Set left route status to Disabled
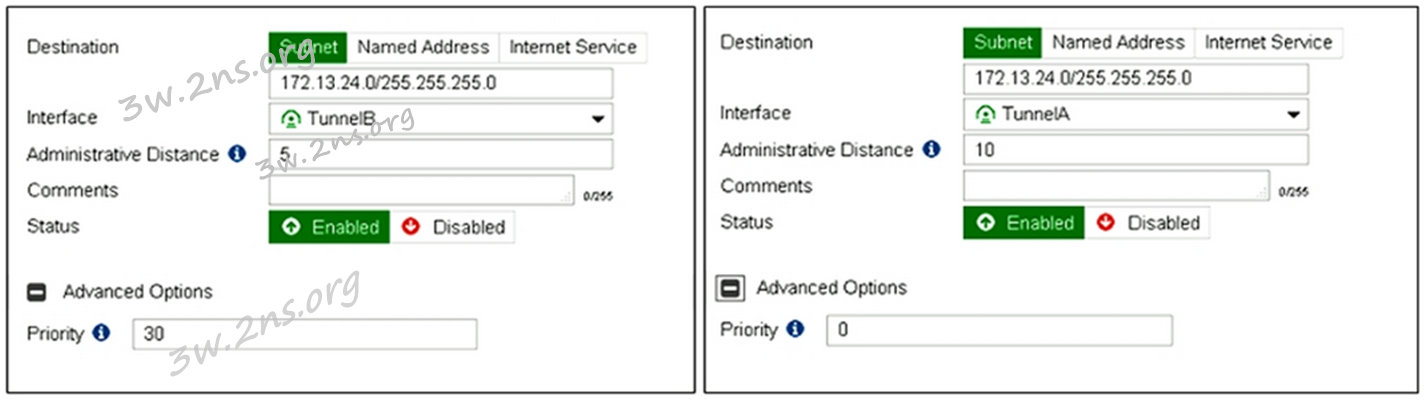1425x400 pixels. [x=453, y=227]
